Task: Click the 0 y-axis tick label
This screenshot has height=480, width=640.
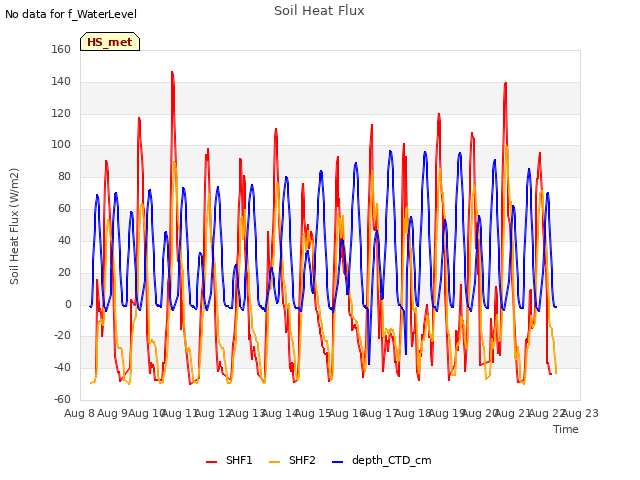Action: click(68, 304)
